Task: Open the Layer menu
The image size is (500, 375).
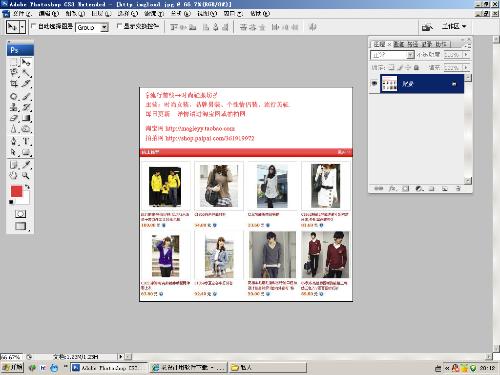Action: pyautogui.click(x=101, y=14)
